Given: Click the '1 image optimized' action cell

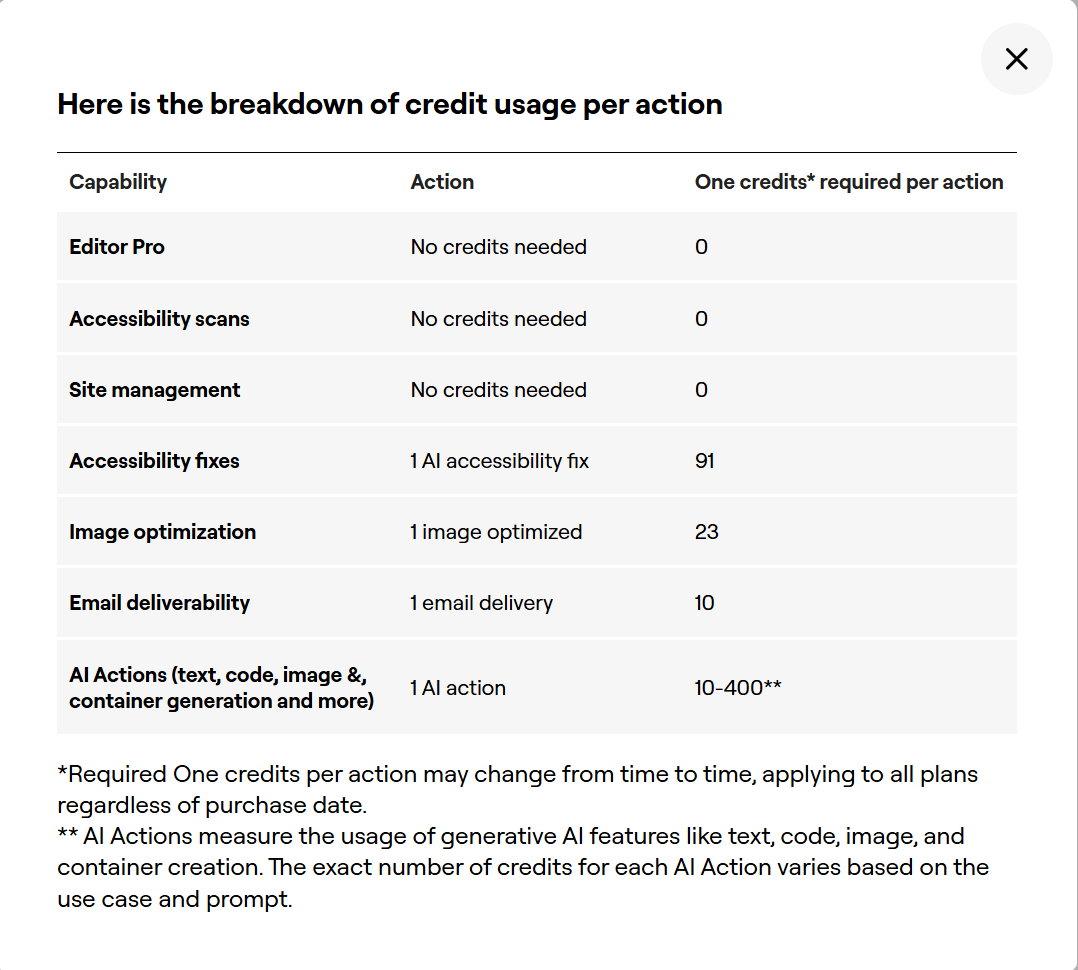Looking at the screenshot, I should coord(496,532).
